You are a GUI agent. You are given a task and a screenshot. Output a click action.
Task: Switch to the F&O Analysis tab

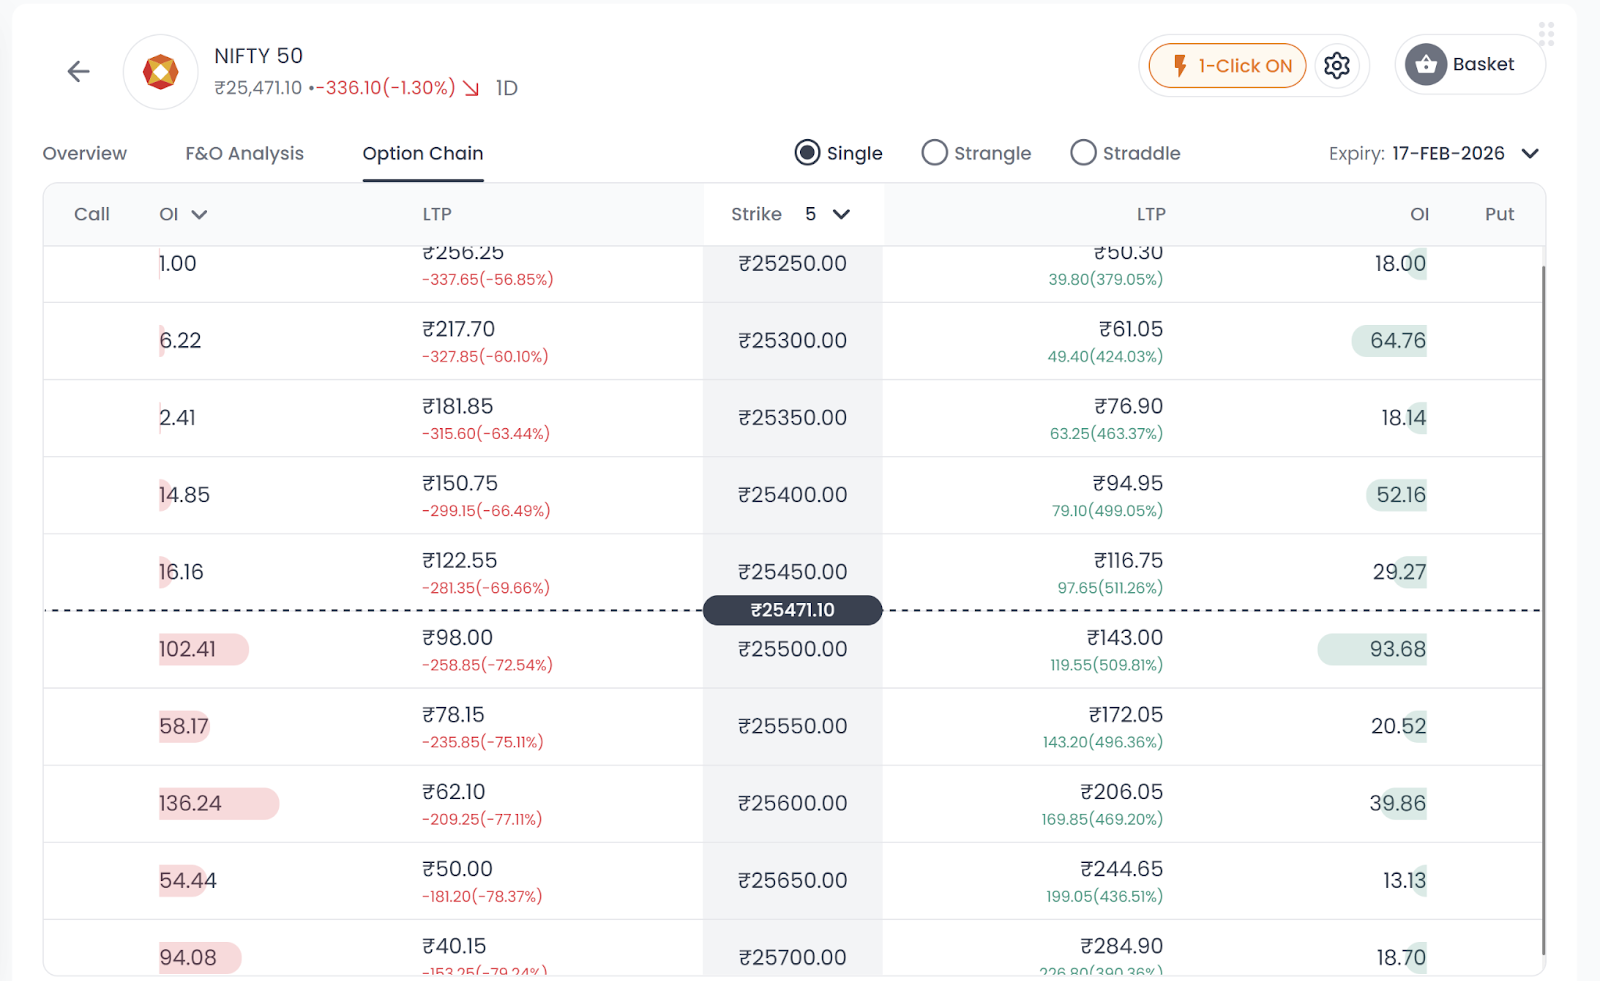[244, 153]
